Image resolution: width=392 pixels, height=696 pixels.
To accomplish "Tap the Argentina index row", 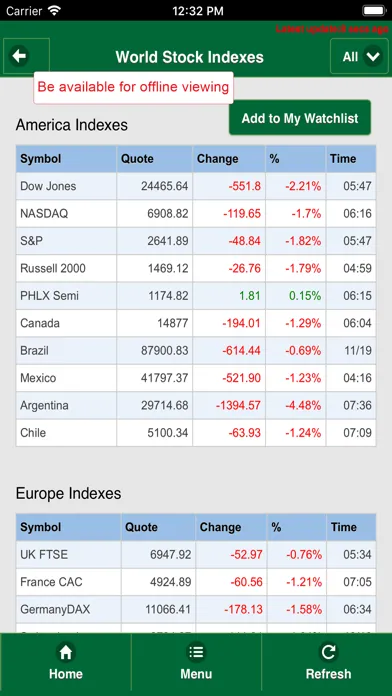I will (x=196, y=405).
